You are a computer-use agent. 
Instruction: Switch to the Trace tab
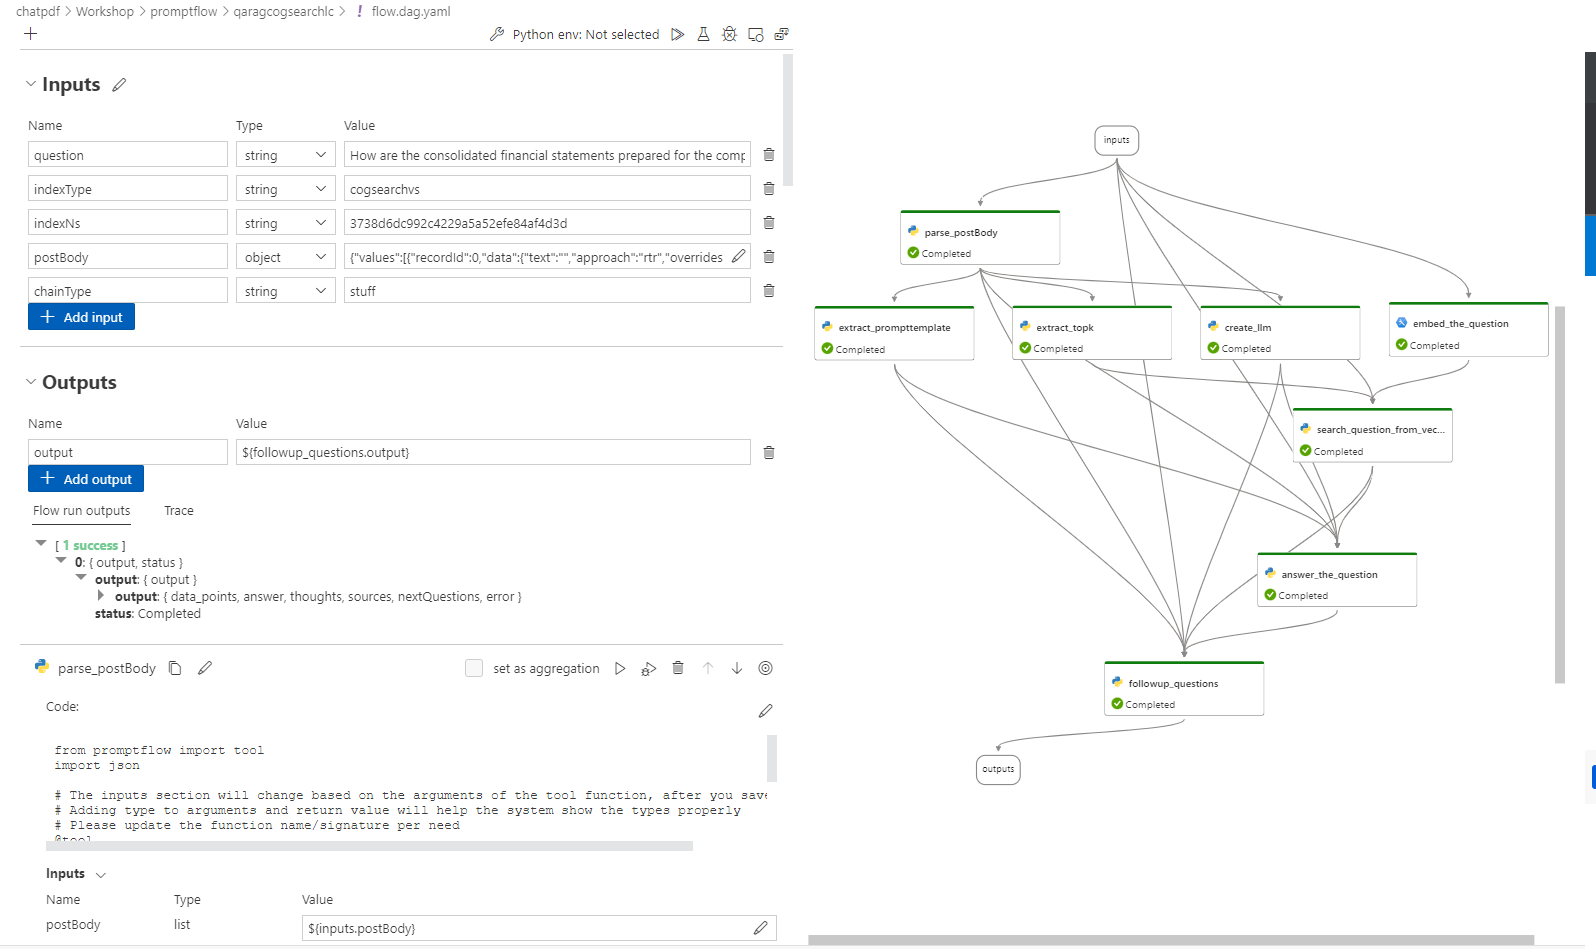(179, 511)
